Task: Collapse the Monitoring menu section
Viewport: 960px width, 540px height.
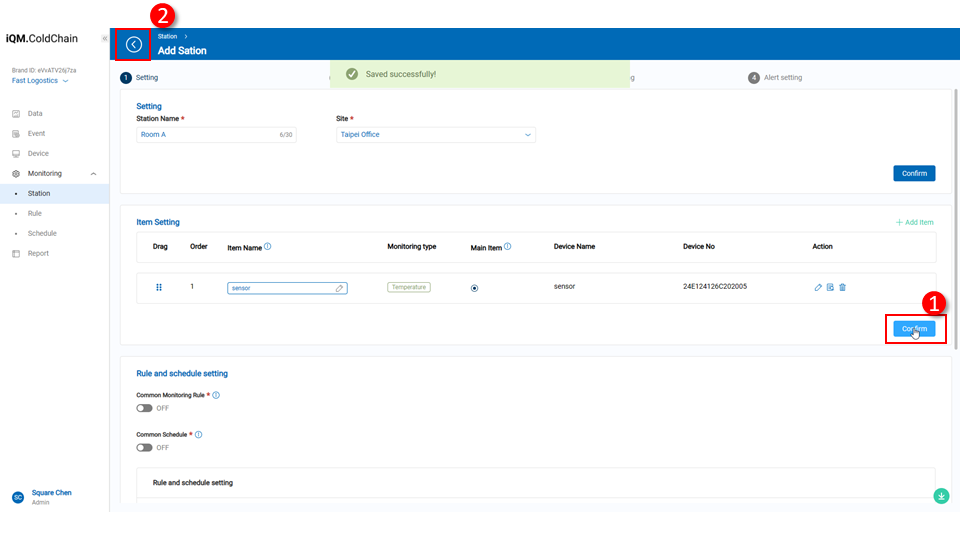Action: pyautogui.click(x=93, y=174)
